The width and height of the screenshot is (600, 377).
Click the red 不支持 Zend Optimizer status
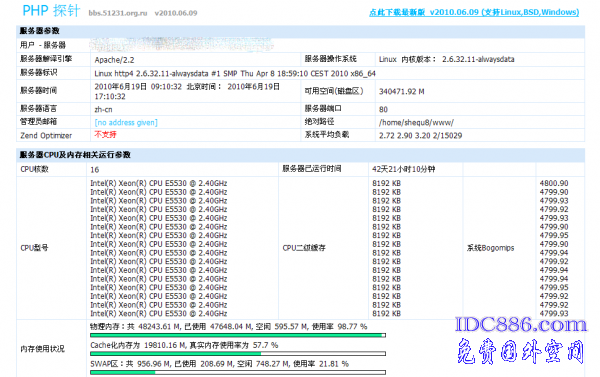(105, 134)
